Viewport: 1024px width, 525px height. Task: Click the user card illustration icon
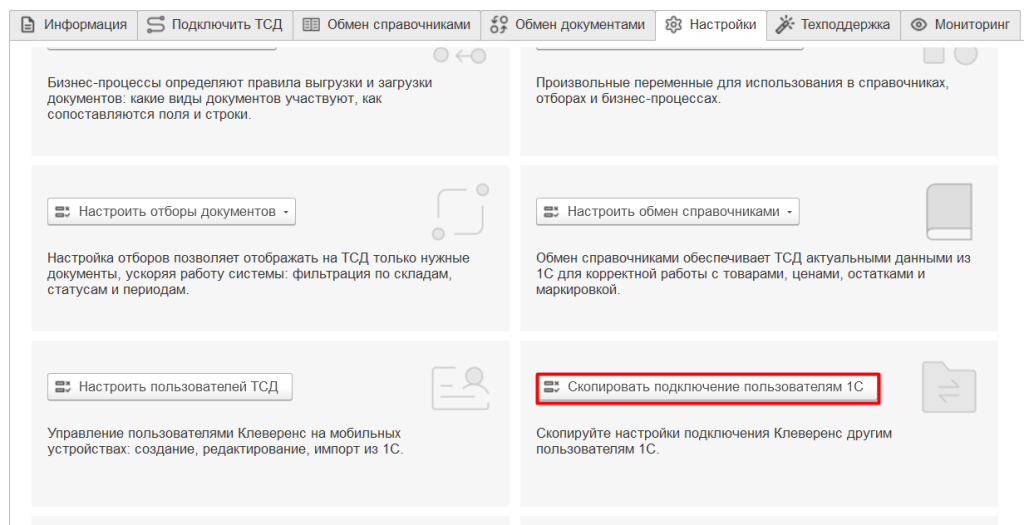coord(460,388)
